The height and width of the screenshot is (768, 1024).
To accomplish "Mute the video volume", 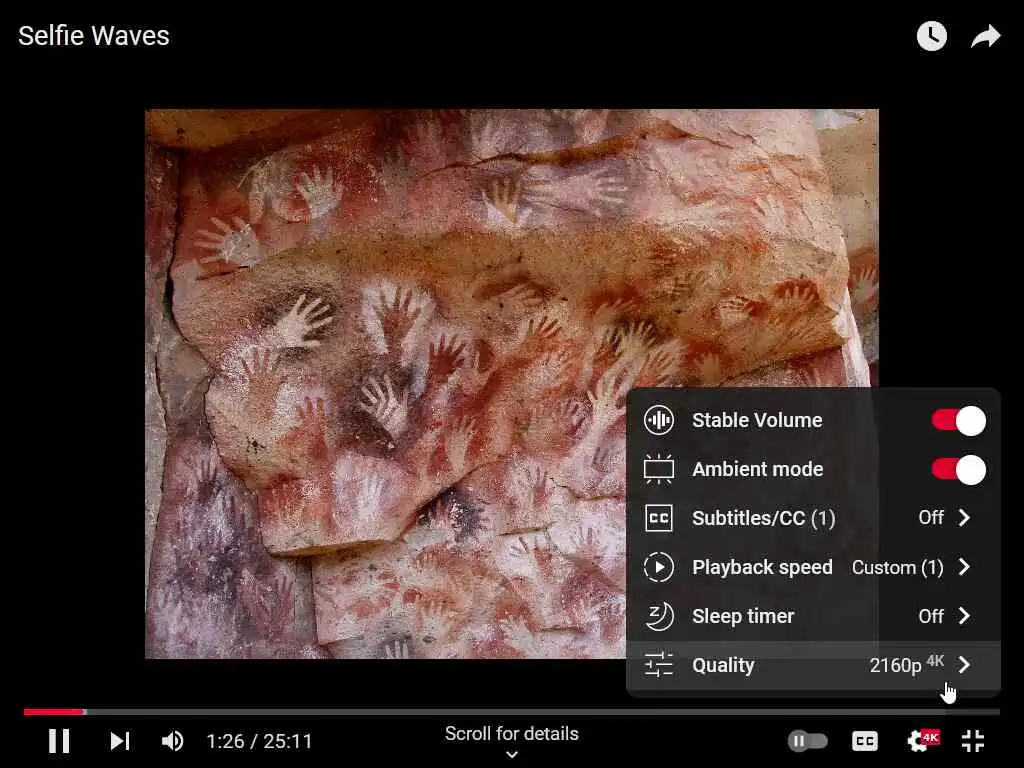I will 172,741.
